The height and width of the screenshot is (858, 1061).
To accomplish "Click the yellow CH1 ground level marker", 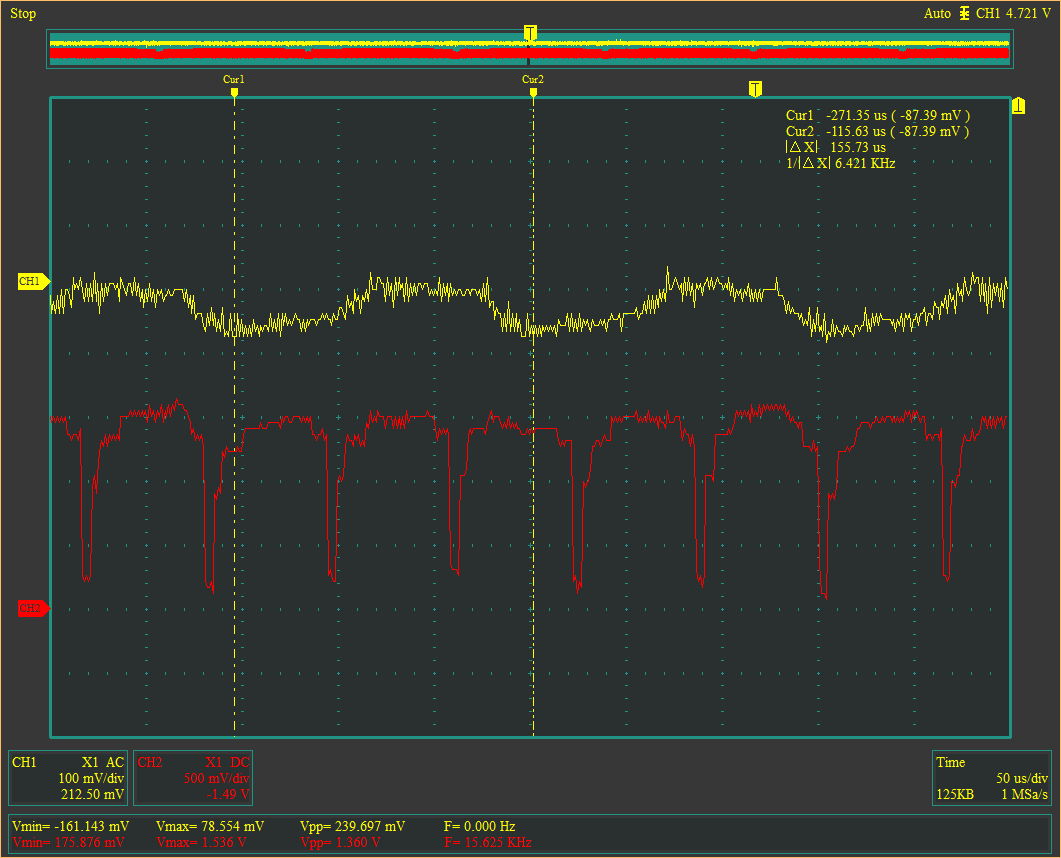I will tap(33, 282).
